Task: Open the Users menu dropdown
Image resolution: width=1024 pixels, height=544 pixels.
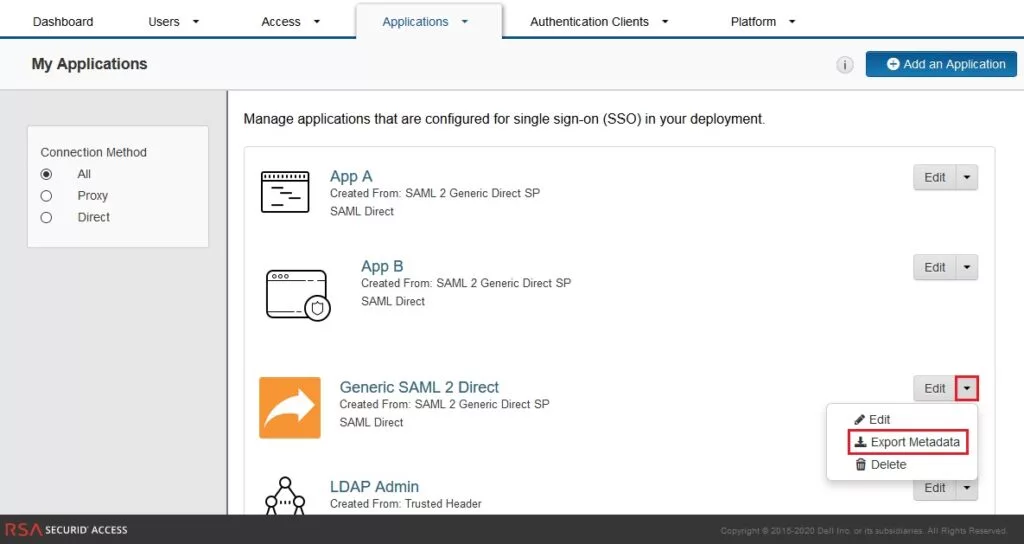Action: 173,22
